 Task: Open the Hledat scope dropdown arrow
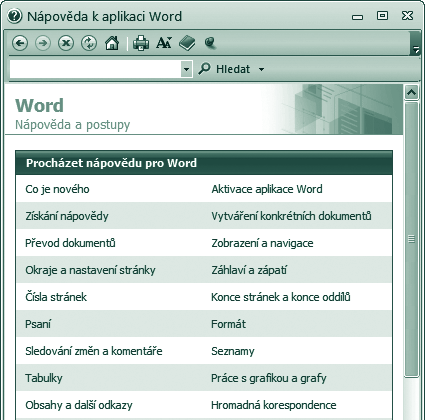pos(261,69)
